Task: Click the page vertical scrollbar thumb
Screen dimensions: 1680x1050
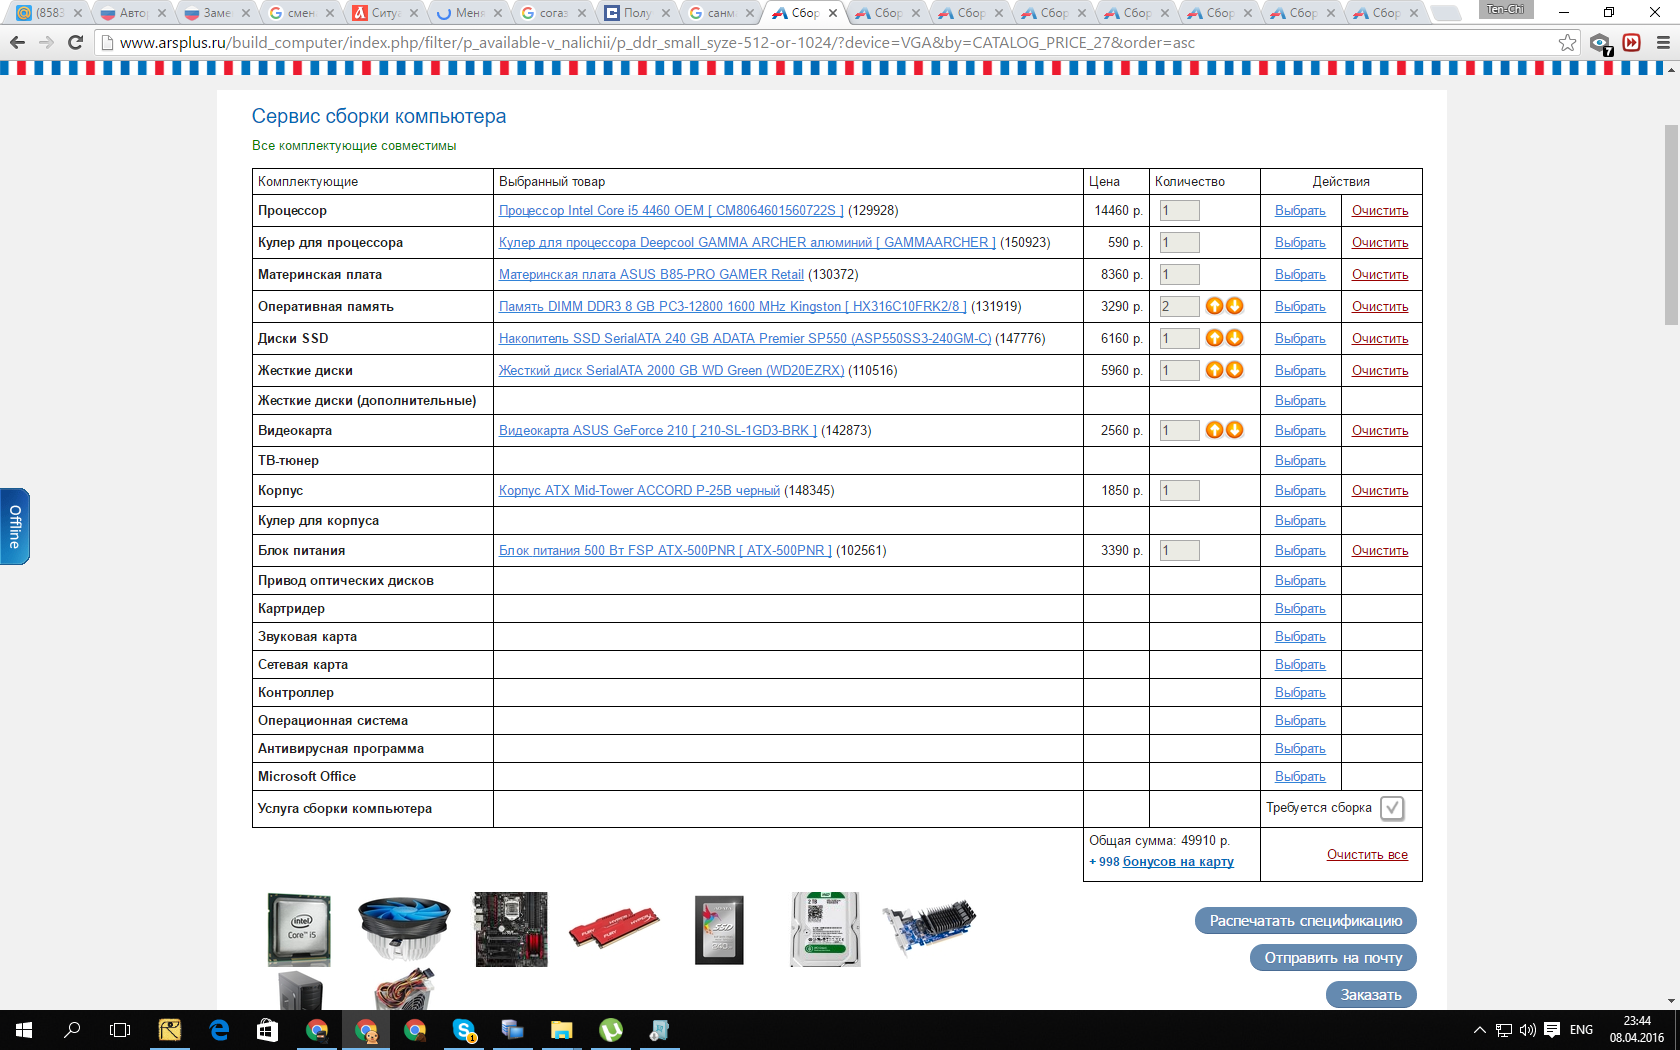Action: pyautogui.click(x=1671, y=225)
